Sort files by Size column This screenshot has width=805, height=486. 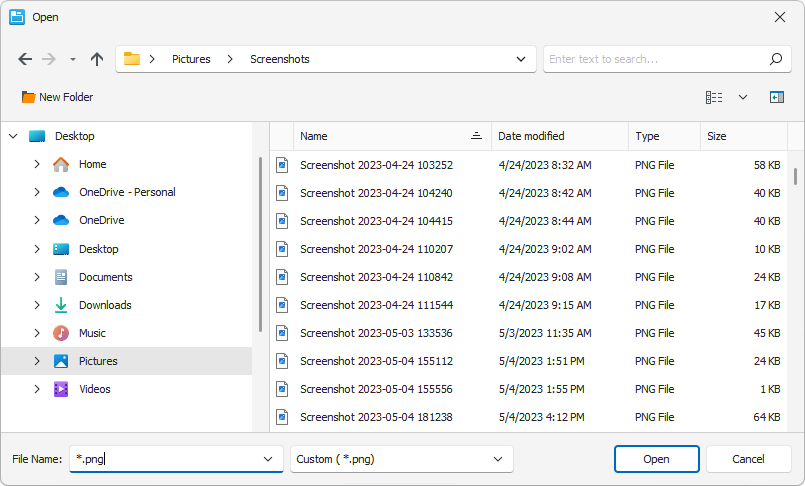point(717,136)
